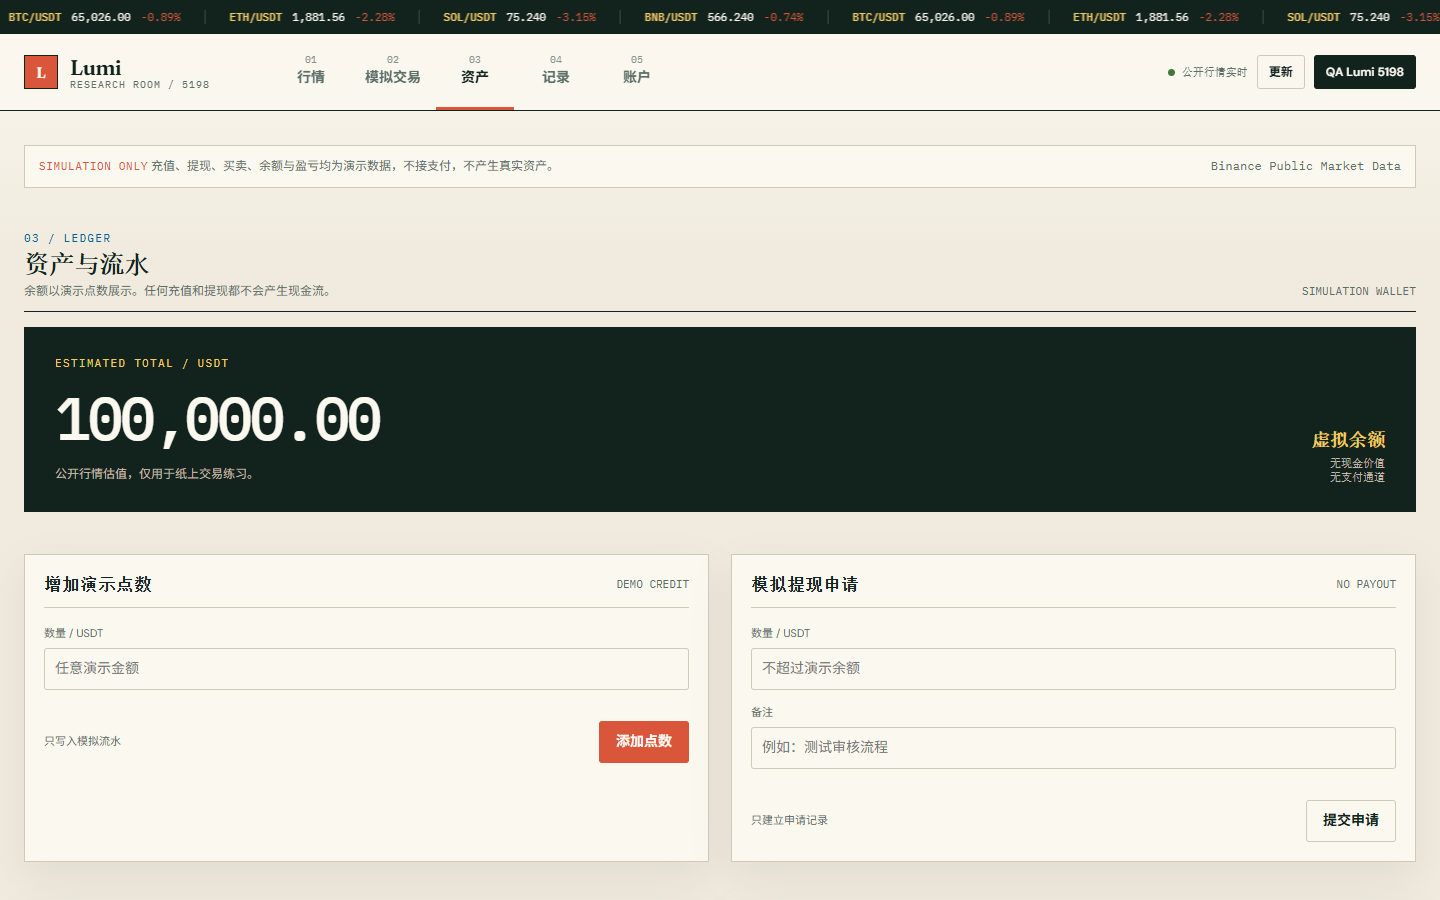Click the Binance Public Market Data text
The image size is (1440, 900).
click(x=1306, y=166)
